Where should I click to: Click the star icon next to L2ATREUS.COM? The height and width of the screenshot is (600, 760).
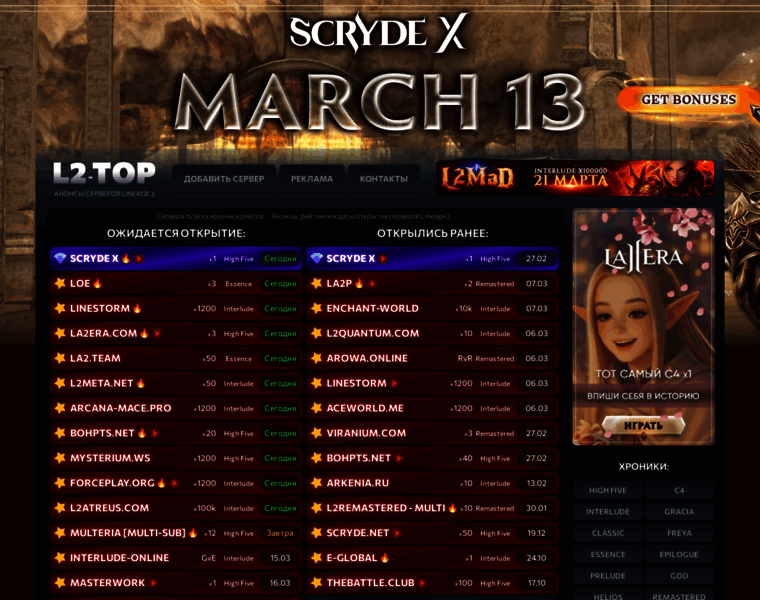60,508
